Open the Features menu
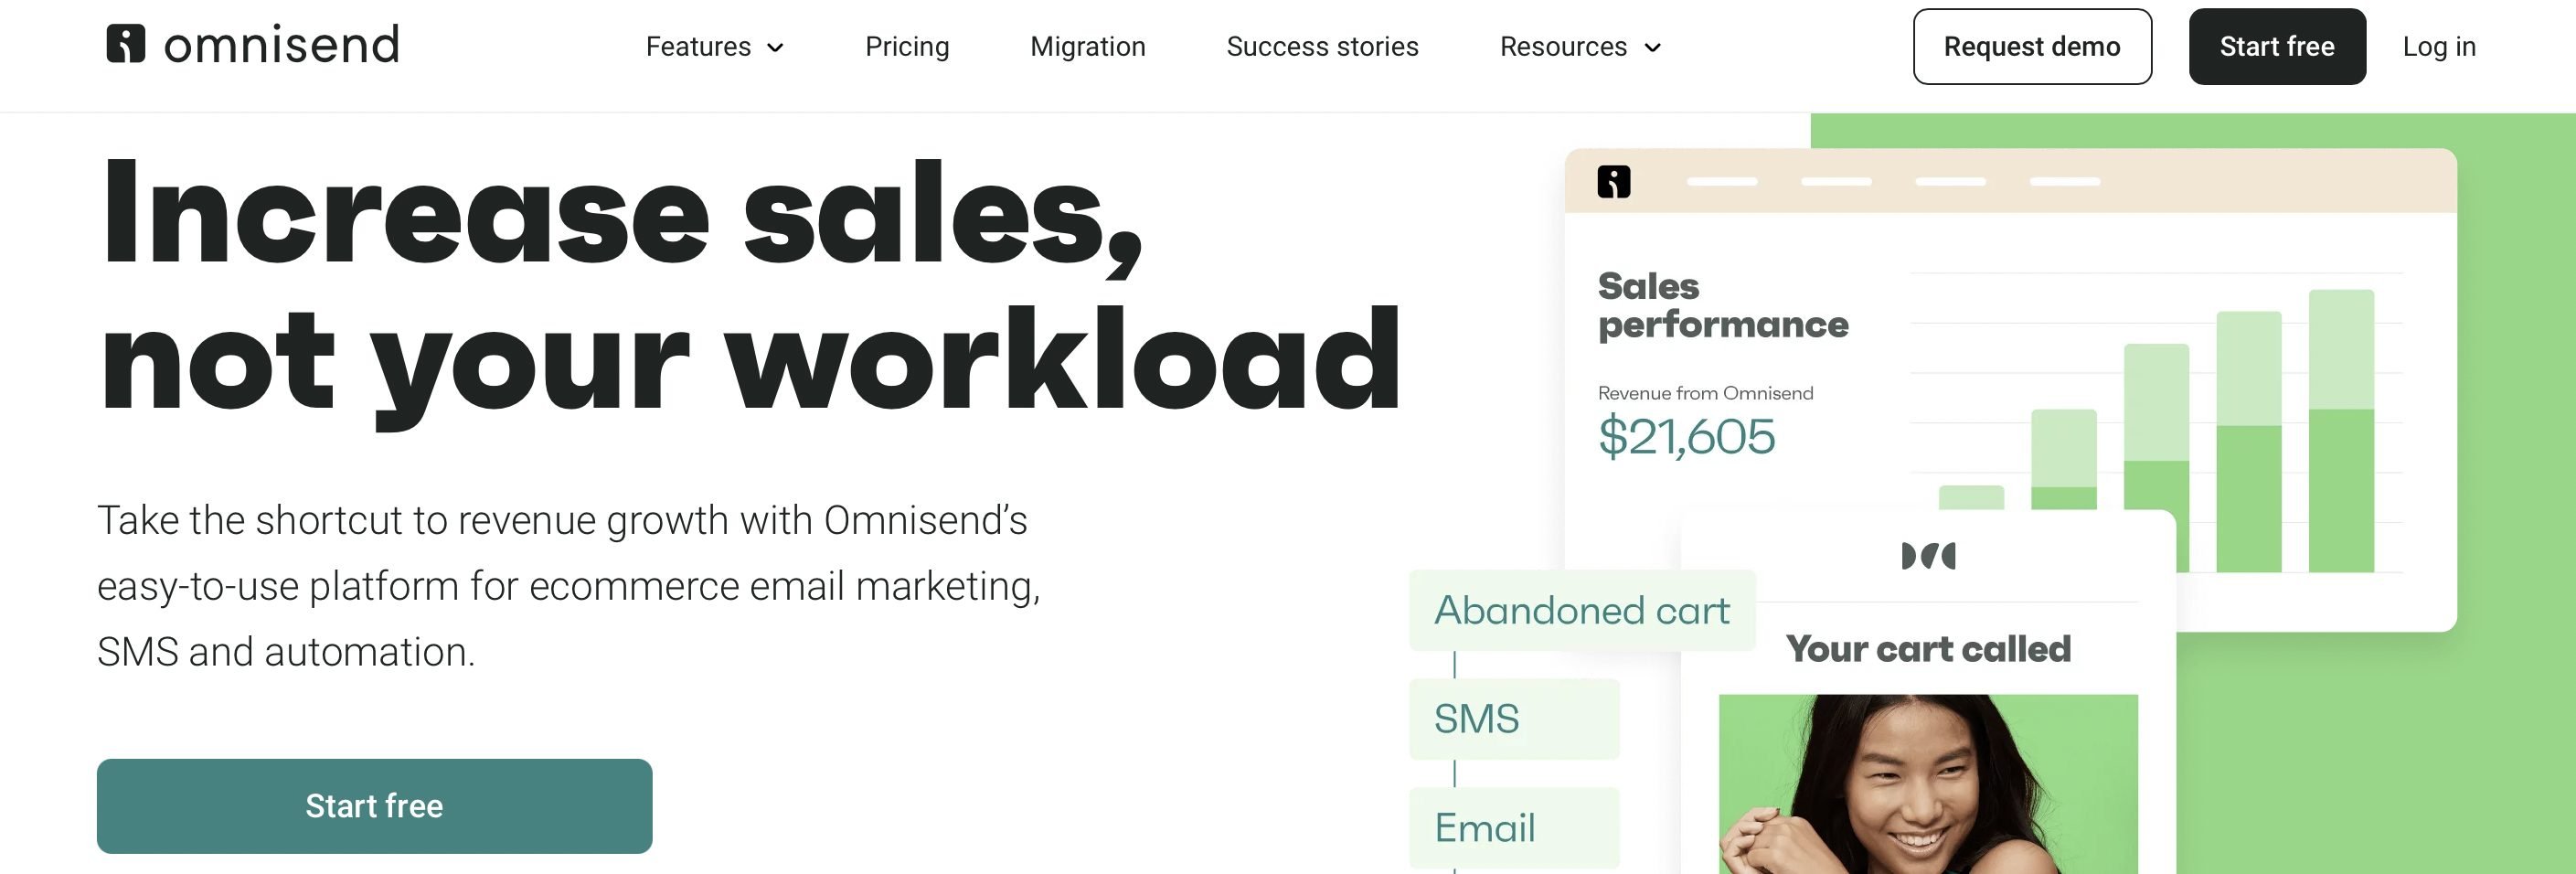 click(698, 47)
